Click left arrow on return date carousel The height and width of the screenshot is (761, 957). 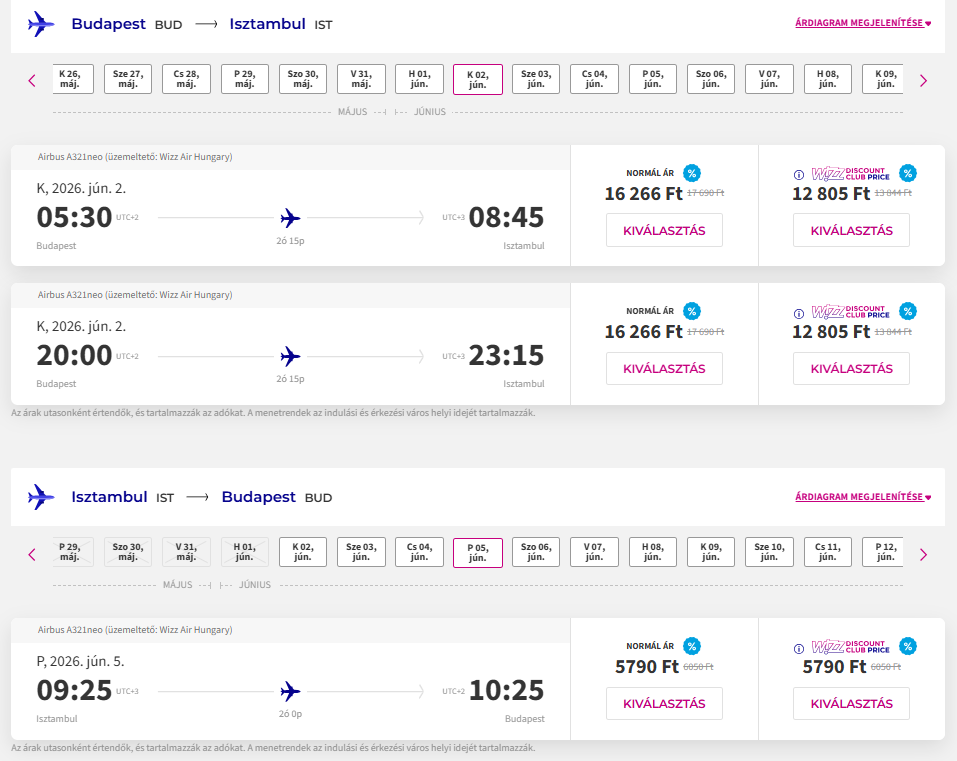click(x=32, y=554)
